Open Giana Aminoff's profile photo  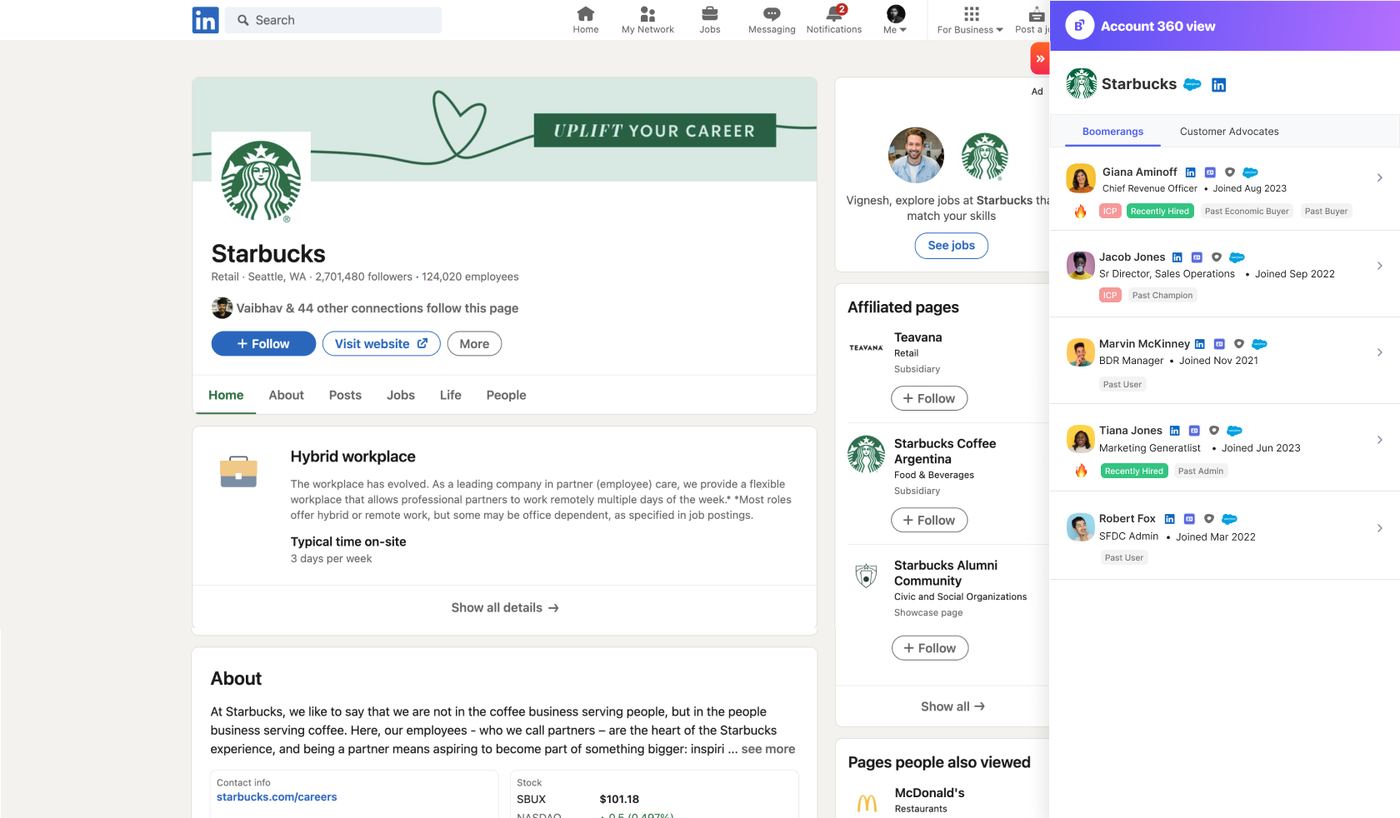(x=1081, y=179)
